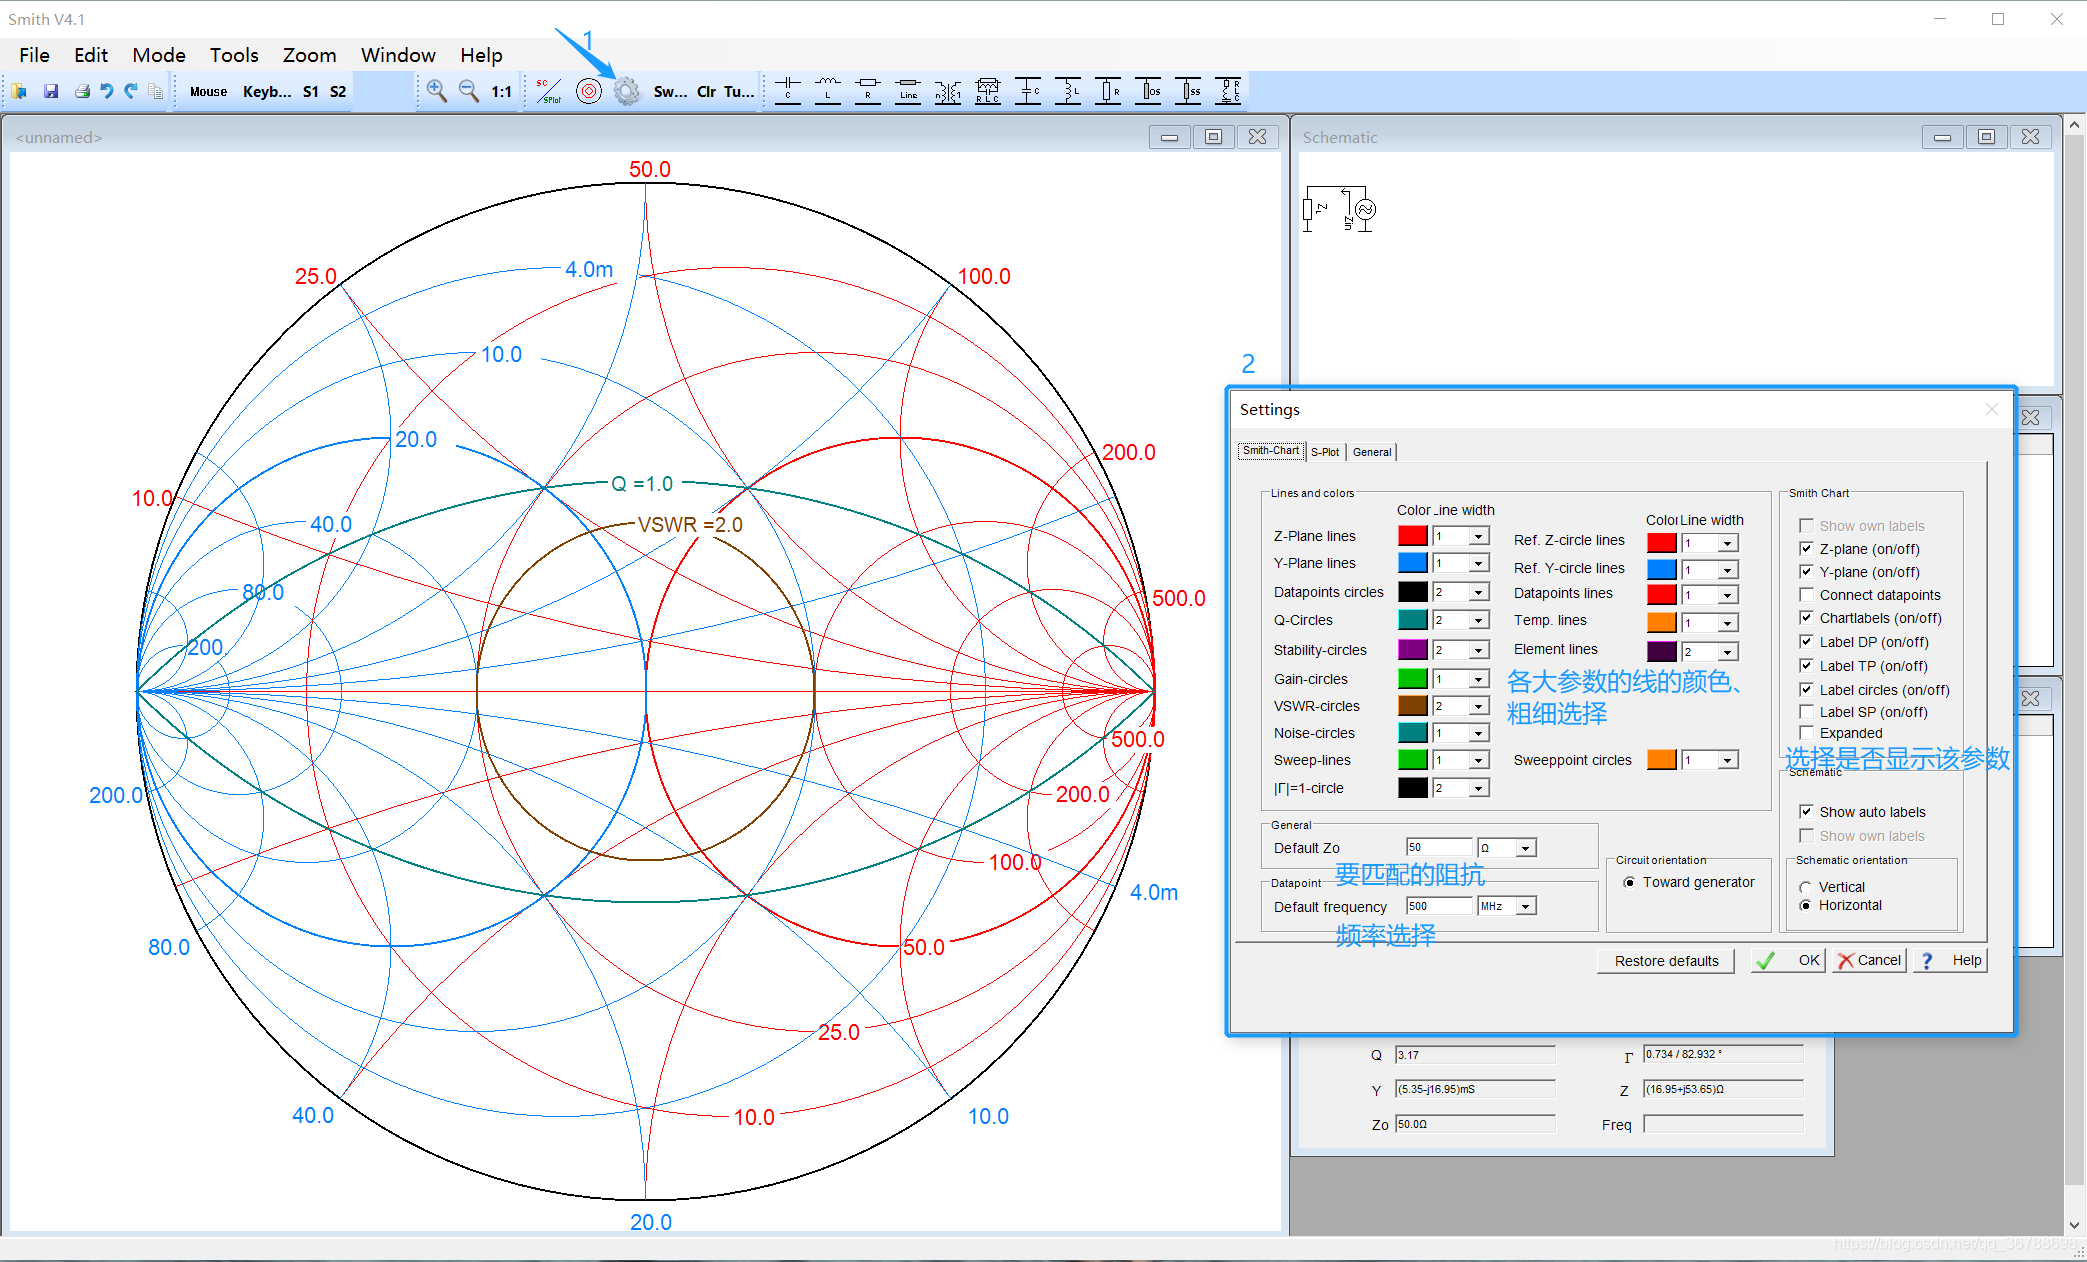Insert a series inductor element
This screenshot has width=2087, height=1262.
click(828, 91)
